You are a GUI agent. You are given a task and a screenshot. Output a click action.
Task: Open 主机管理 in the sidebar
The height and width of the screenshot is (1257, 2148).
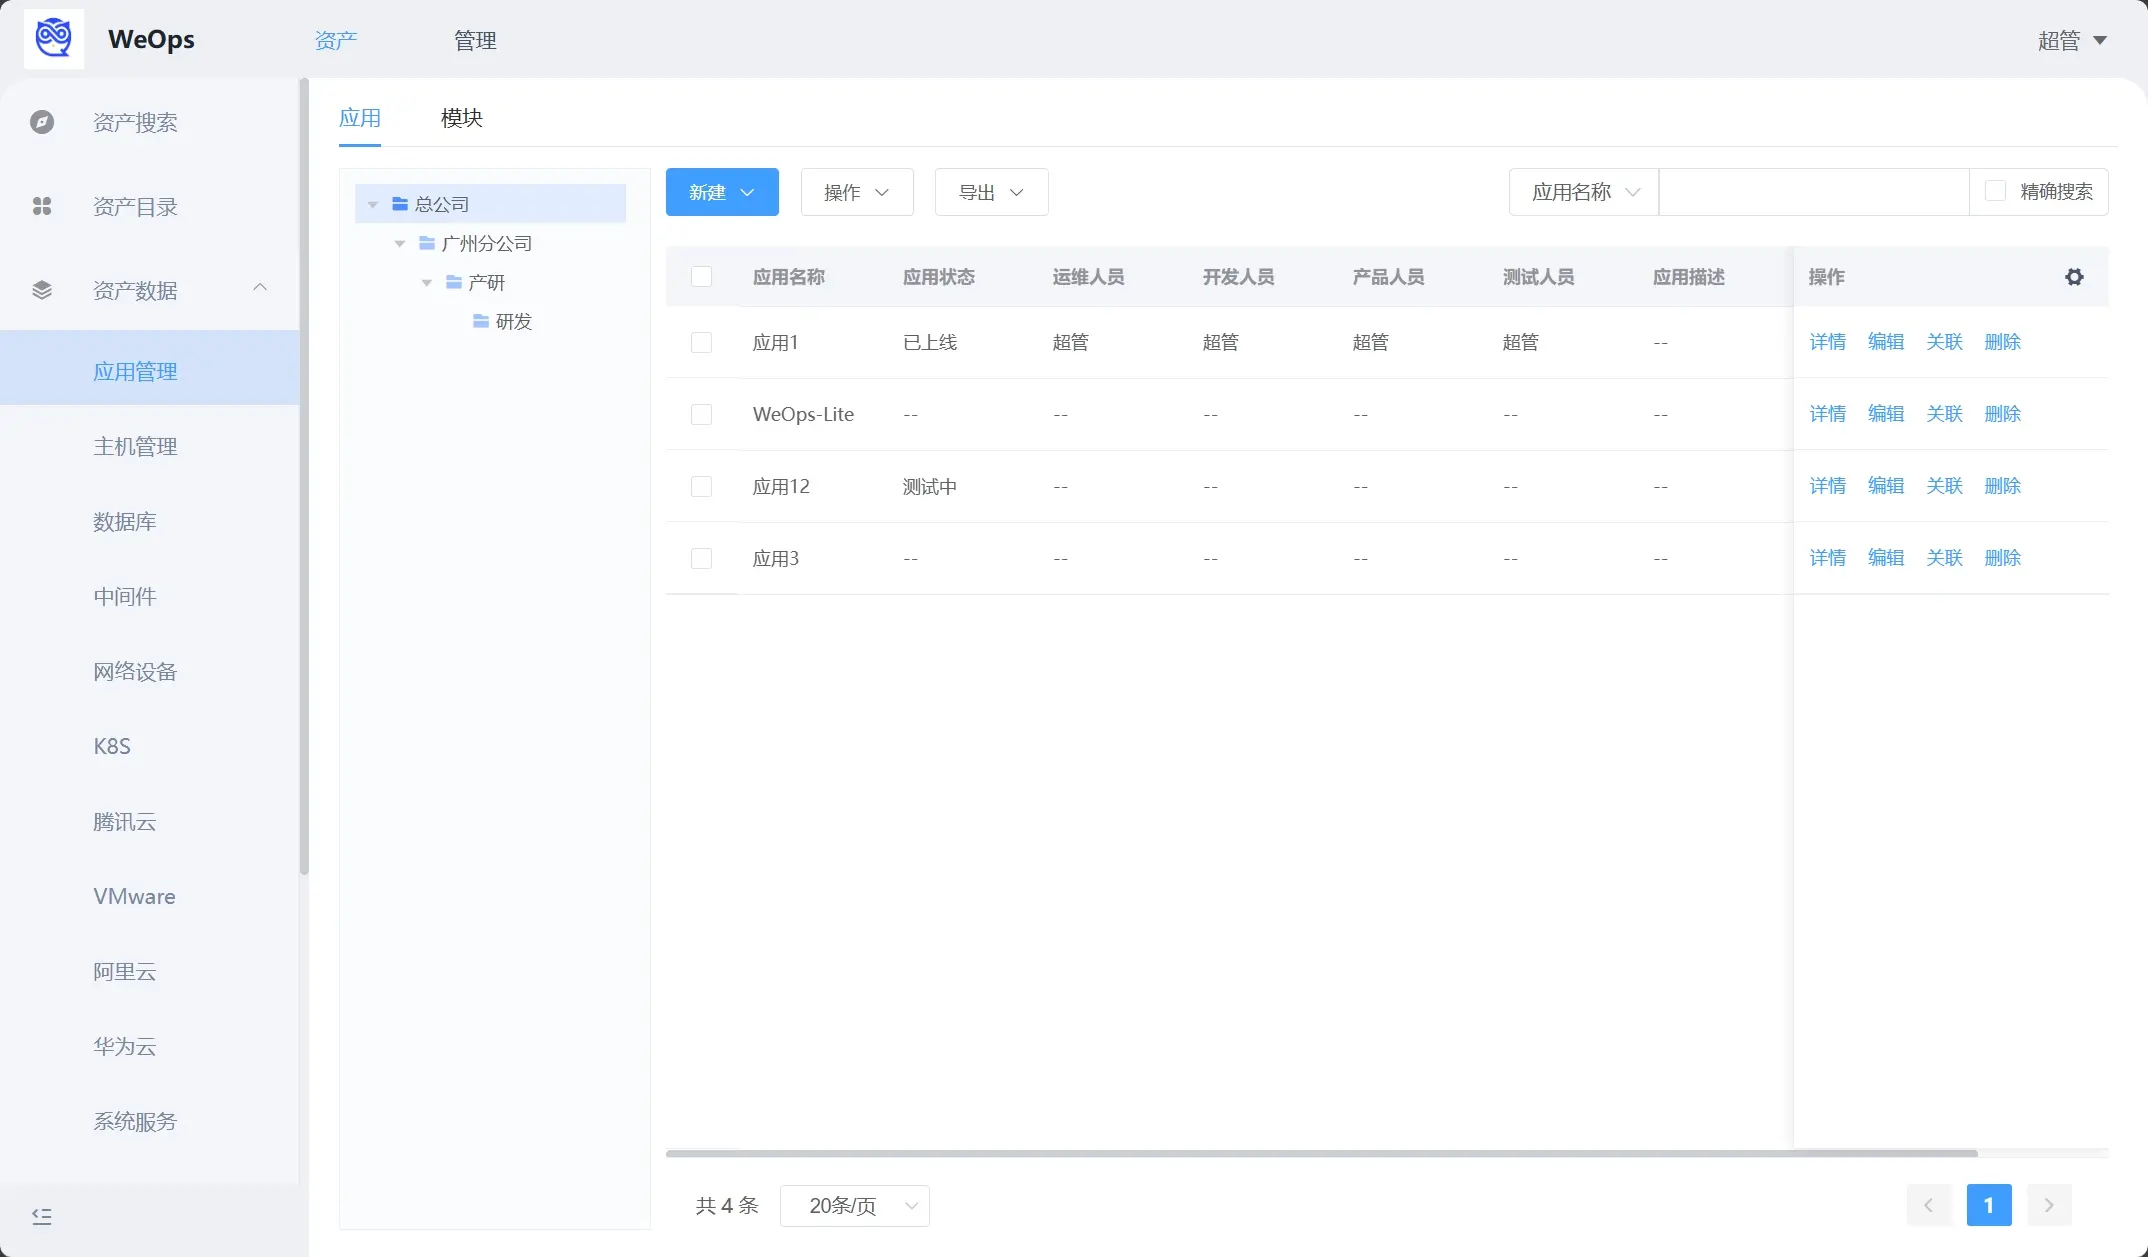click(x=150, y=446)
